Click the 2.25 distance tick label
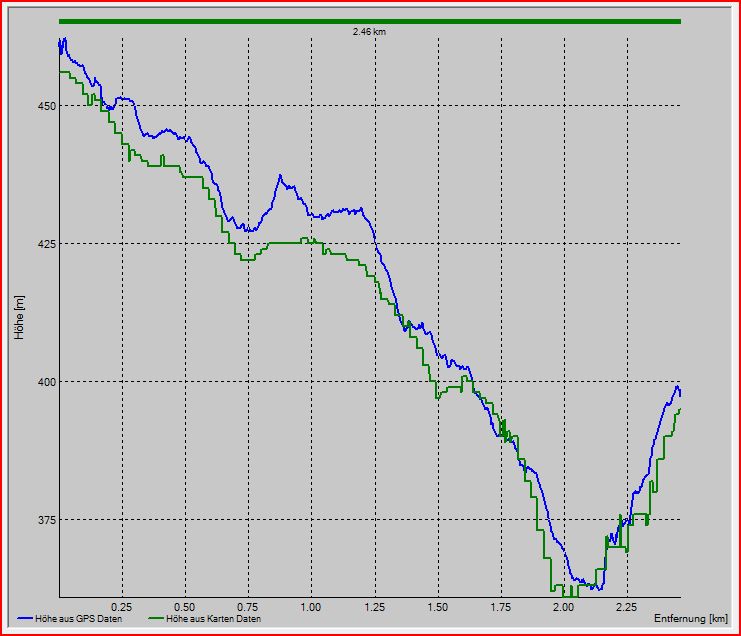Screen dimensions: 741x636 tap(626, 607)
